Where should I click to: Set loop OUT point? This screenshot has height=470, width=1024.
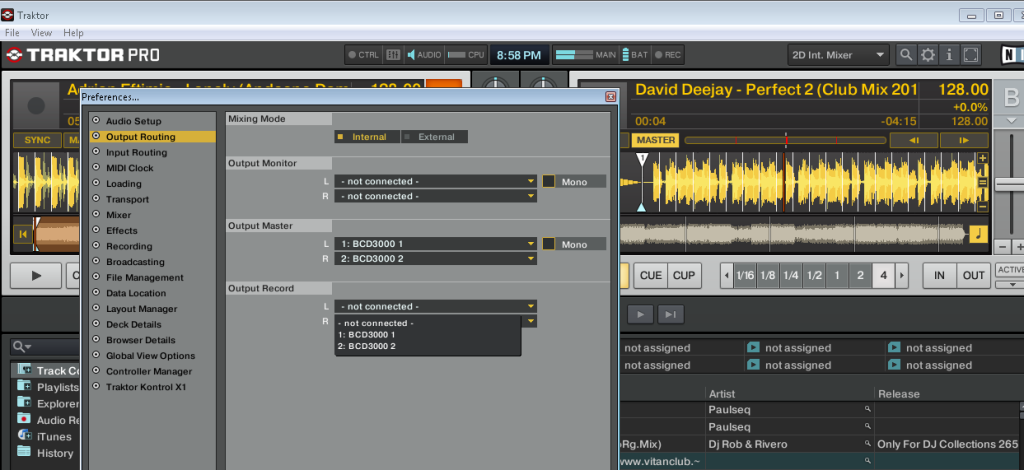point(974,275)
